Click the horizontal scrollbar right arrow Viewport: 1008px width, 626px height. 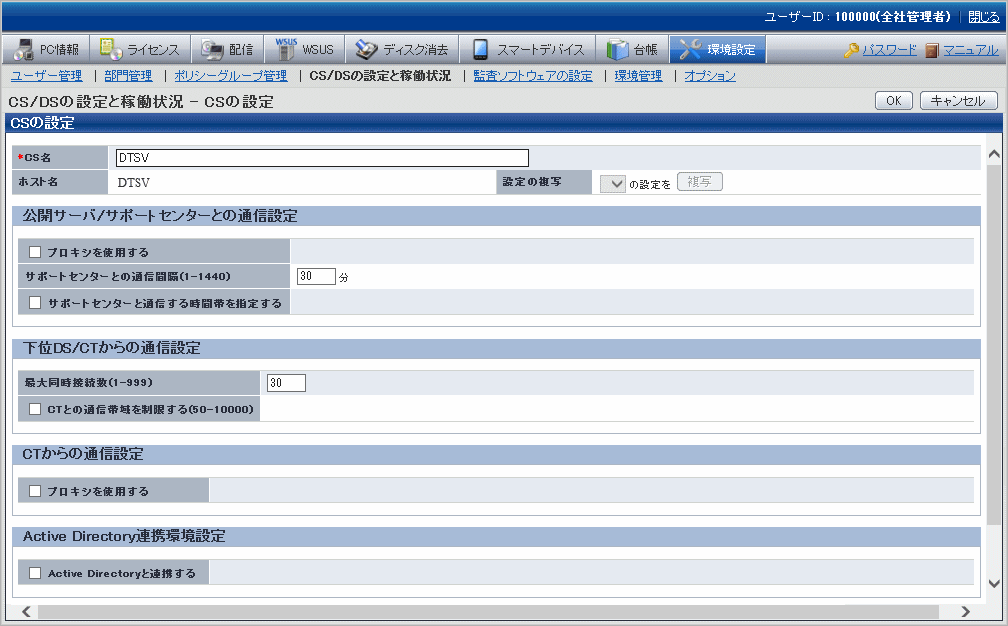point(966,611)
